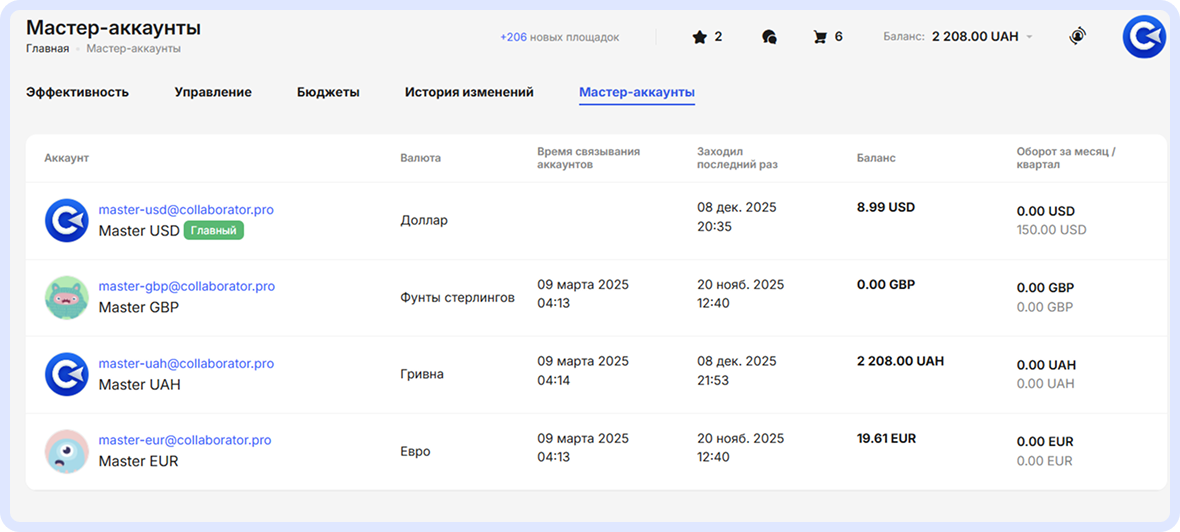This screenshot has width=1180, height=532.
Task: Open the chat messages icon
Action: pos(768,37)
